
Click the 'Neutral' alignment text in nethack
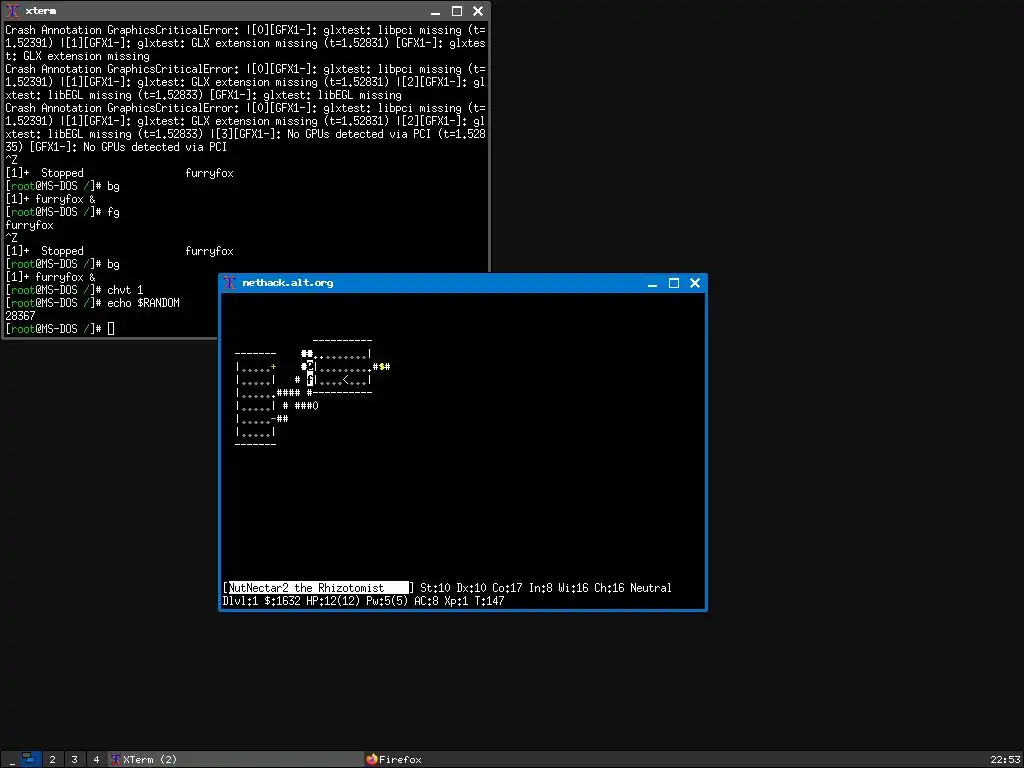[x=650, y=588]
